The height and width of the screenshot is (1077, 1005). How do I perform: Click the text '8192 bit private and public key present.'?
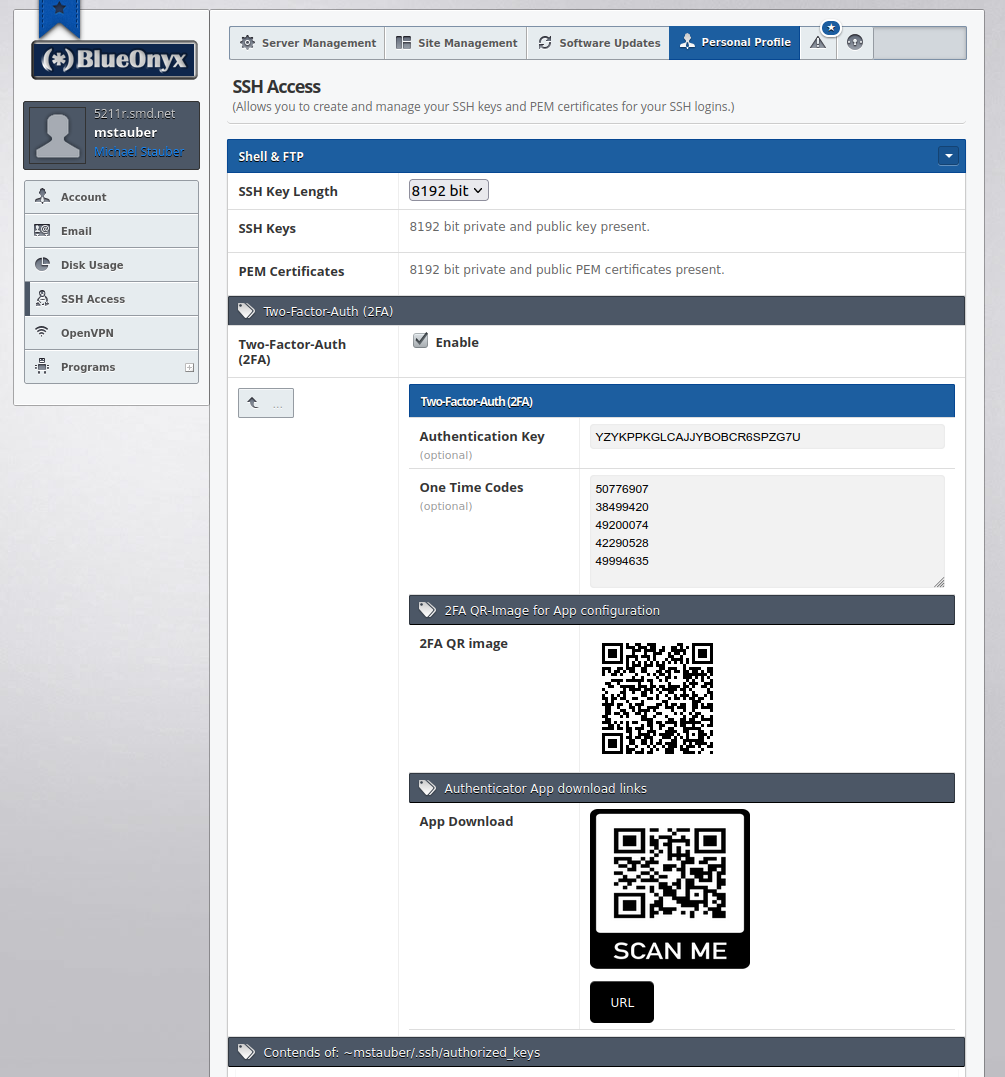(530, 227)
